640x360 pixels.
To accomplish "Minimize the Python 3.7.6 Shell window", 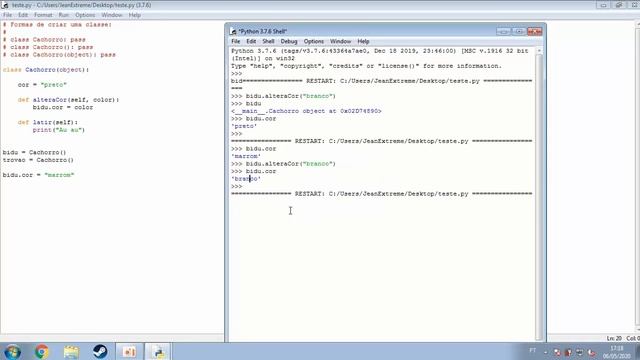I will click(x=503, y=31).
